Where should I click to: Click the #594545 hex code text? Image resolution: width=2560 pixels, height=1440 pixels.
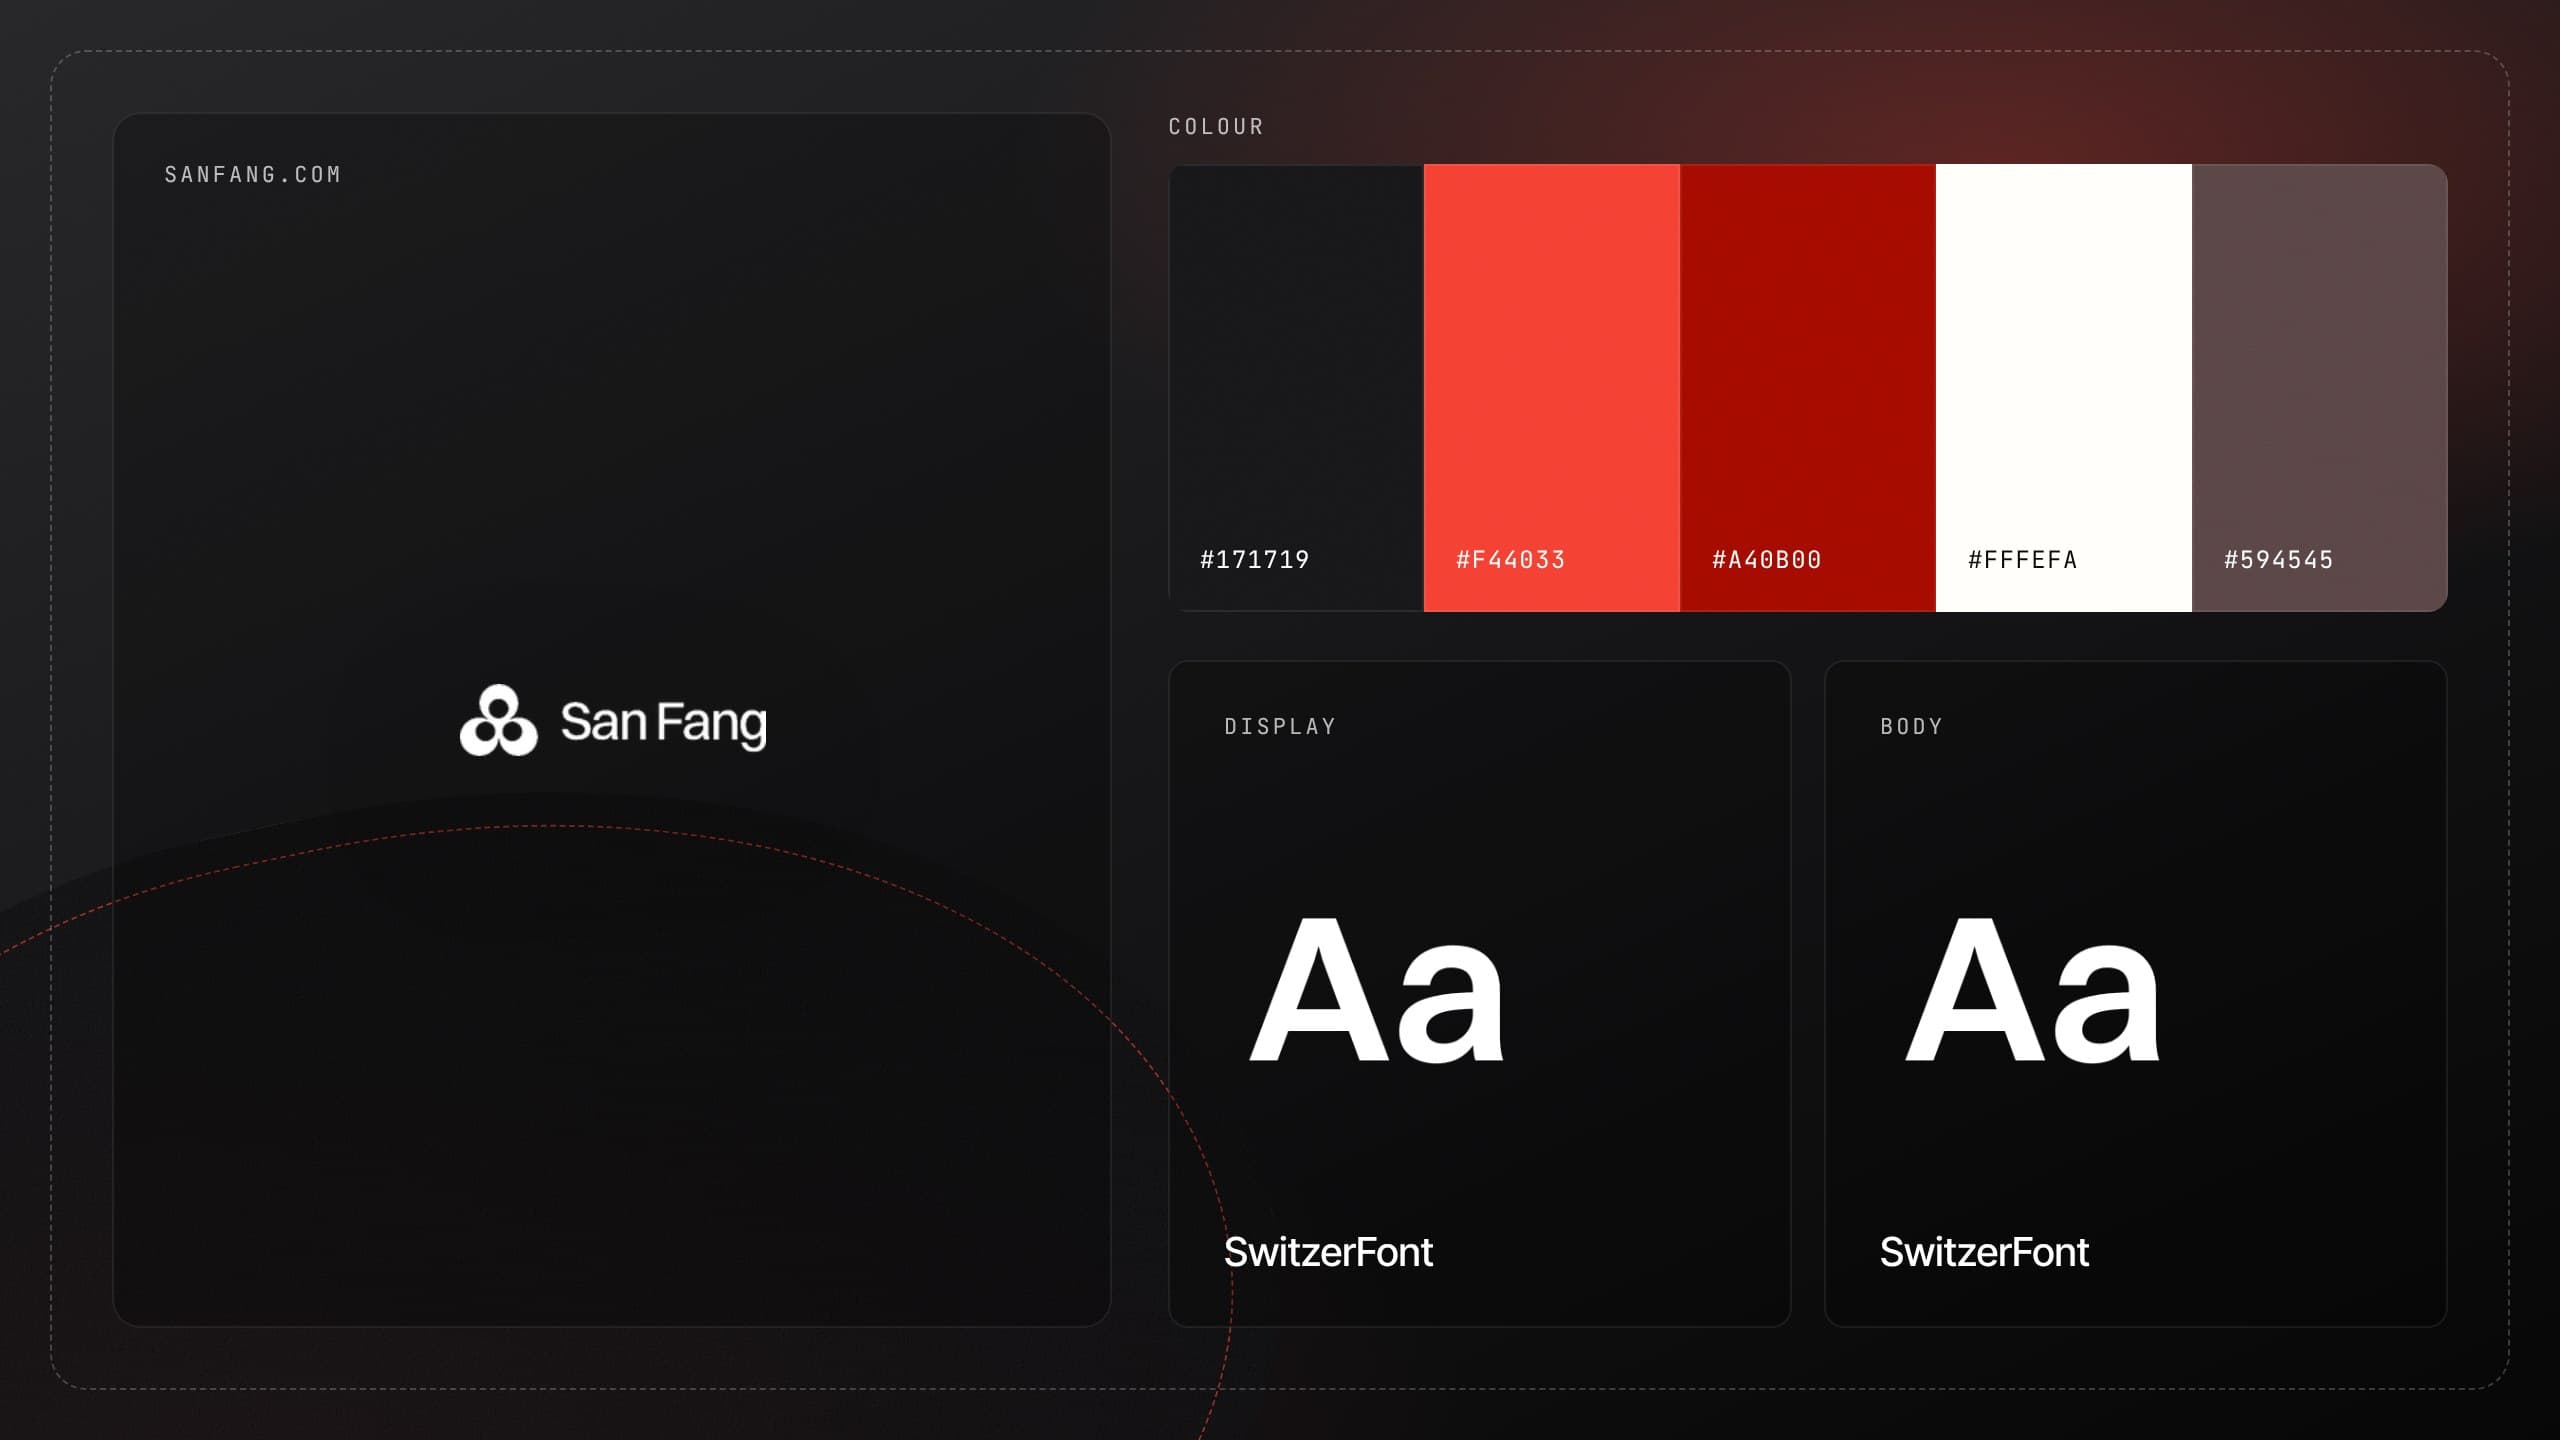pos(2279,560)
